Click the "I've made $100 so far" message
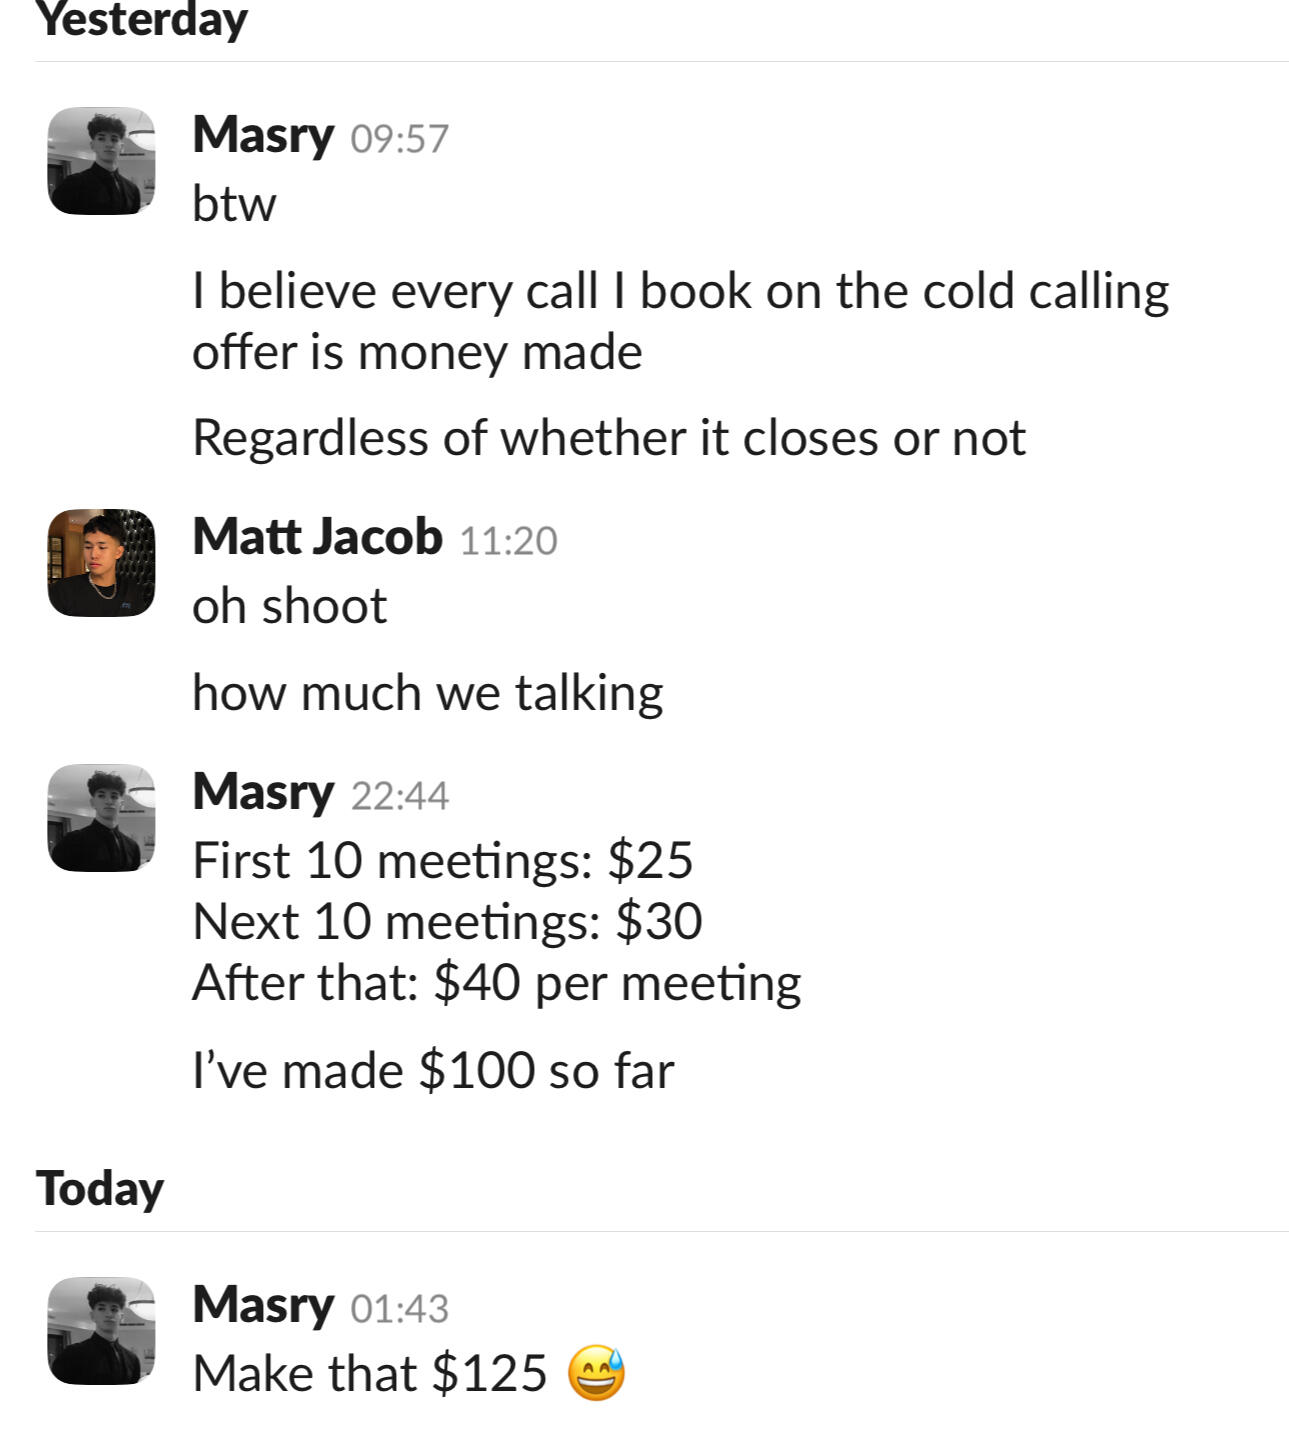This screenshot has width=1289, height=1455. 433,1070
